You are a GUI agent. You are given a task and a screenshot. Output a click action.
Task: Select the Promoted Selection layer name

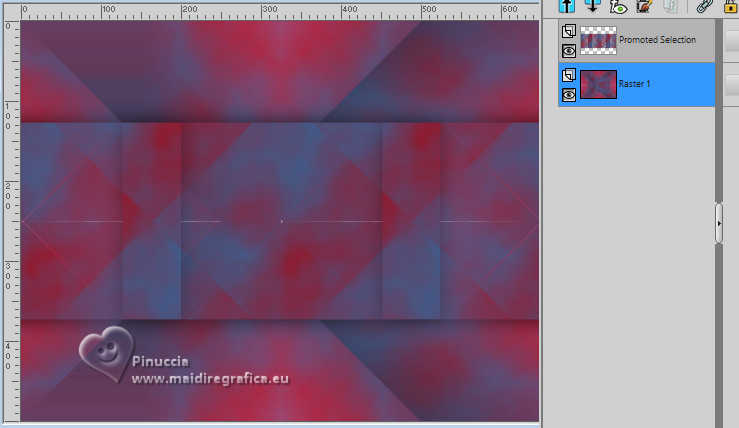coord(657,40)
